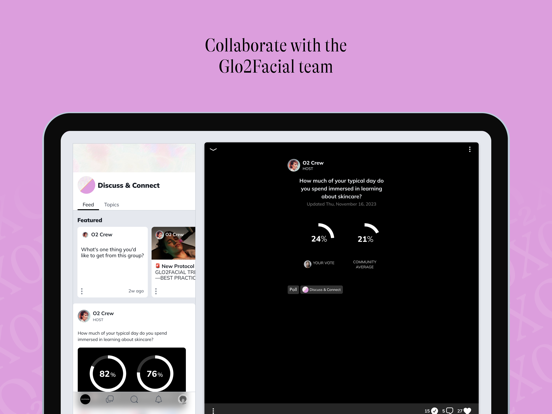Open the poll panel's three-dot options menu
This screenshot has width=552, height=414.
click(470, 150)
